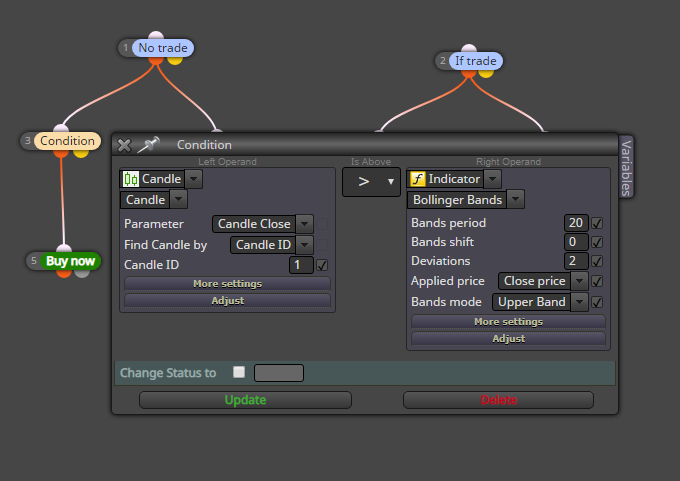Click the red Delete button
The height and width of the screenshot is (481, 680).
click(x=498, y=400)
